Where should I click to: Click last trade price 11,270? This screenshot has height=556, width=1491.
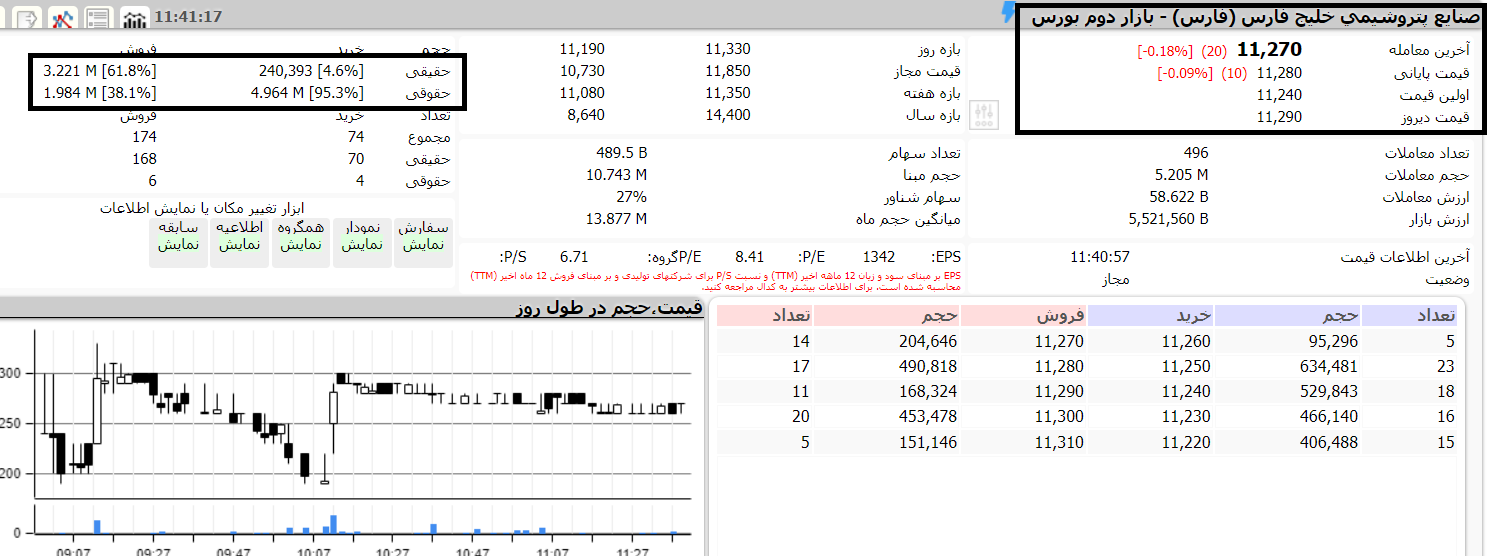1270,50
